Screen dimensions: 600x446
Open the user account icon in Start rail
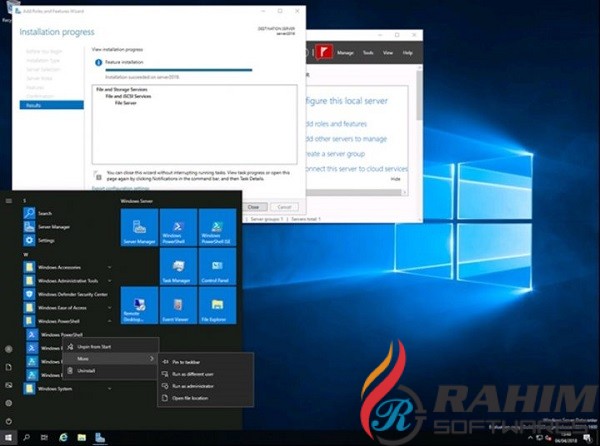[x=8, y=349]
